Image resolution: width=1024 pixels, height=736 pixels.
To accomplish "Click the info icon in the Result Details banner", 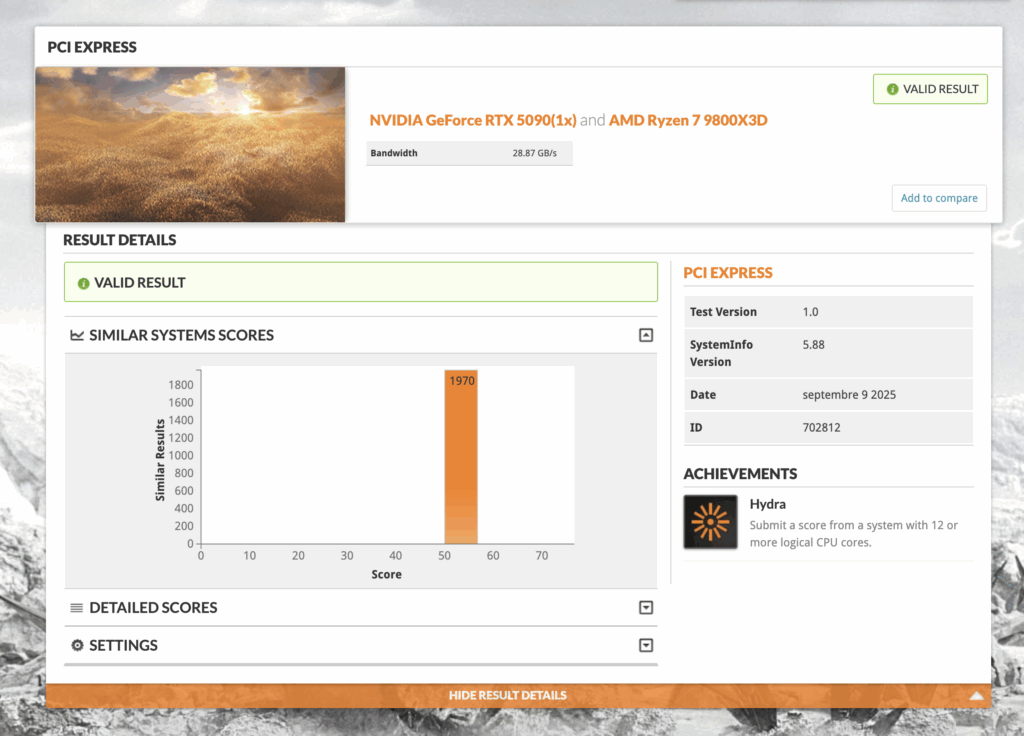I will point(83,284).
